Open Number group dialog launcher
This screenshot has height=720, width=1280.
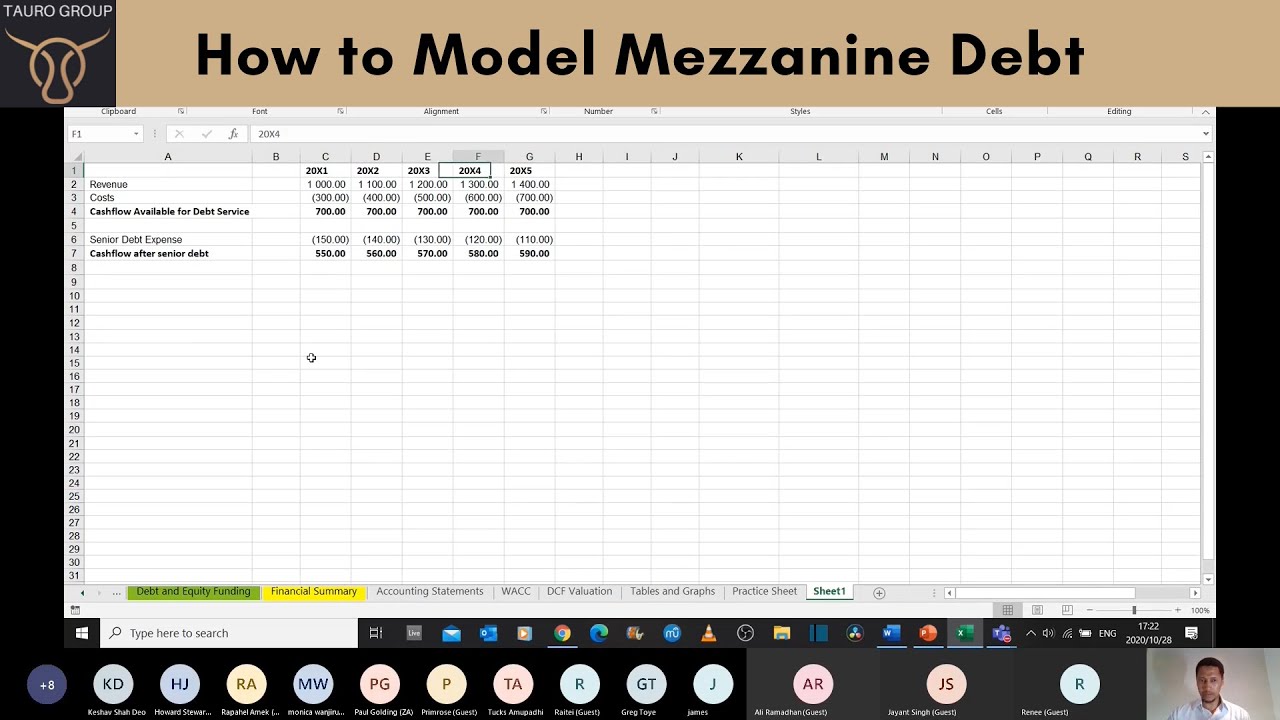tap(654, 111)
